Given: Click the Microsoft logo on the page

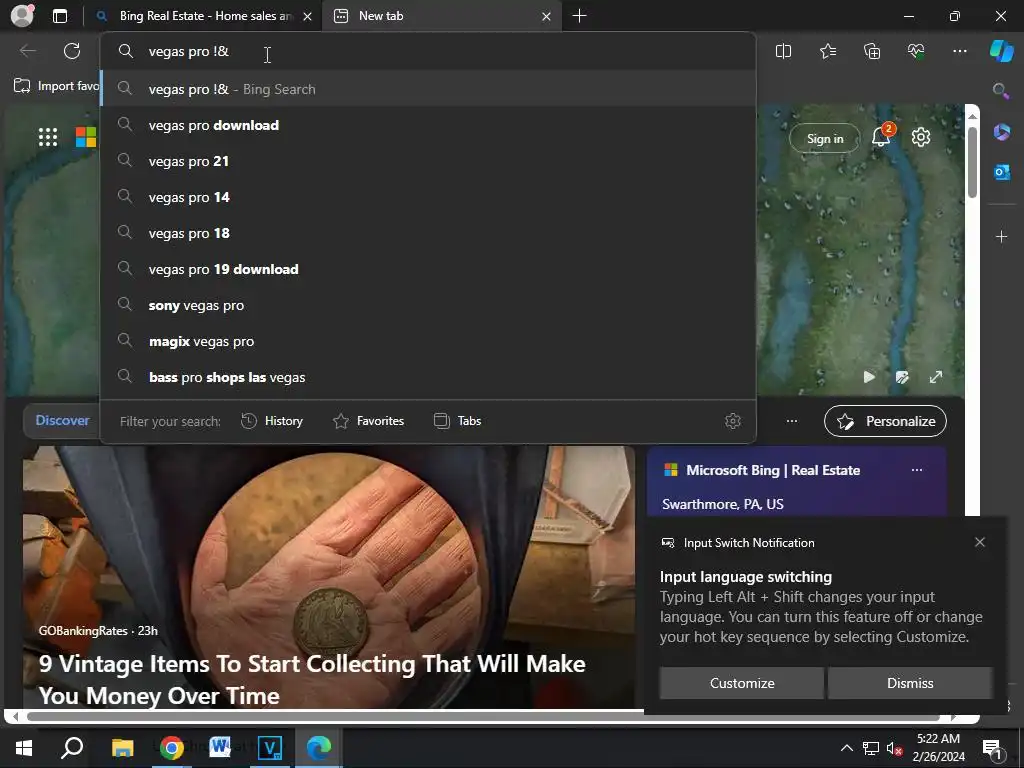Looking at the screenshot, I should 86,137.
